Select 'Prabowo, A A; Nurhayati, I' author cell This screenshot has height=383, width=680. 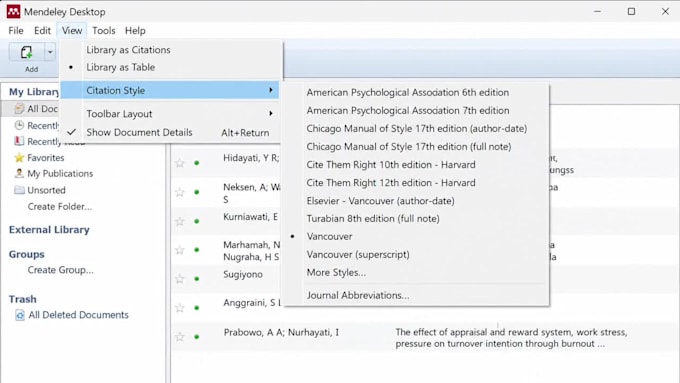click(x=281, y=333)
